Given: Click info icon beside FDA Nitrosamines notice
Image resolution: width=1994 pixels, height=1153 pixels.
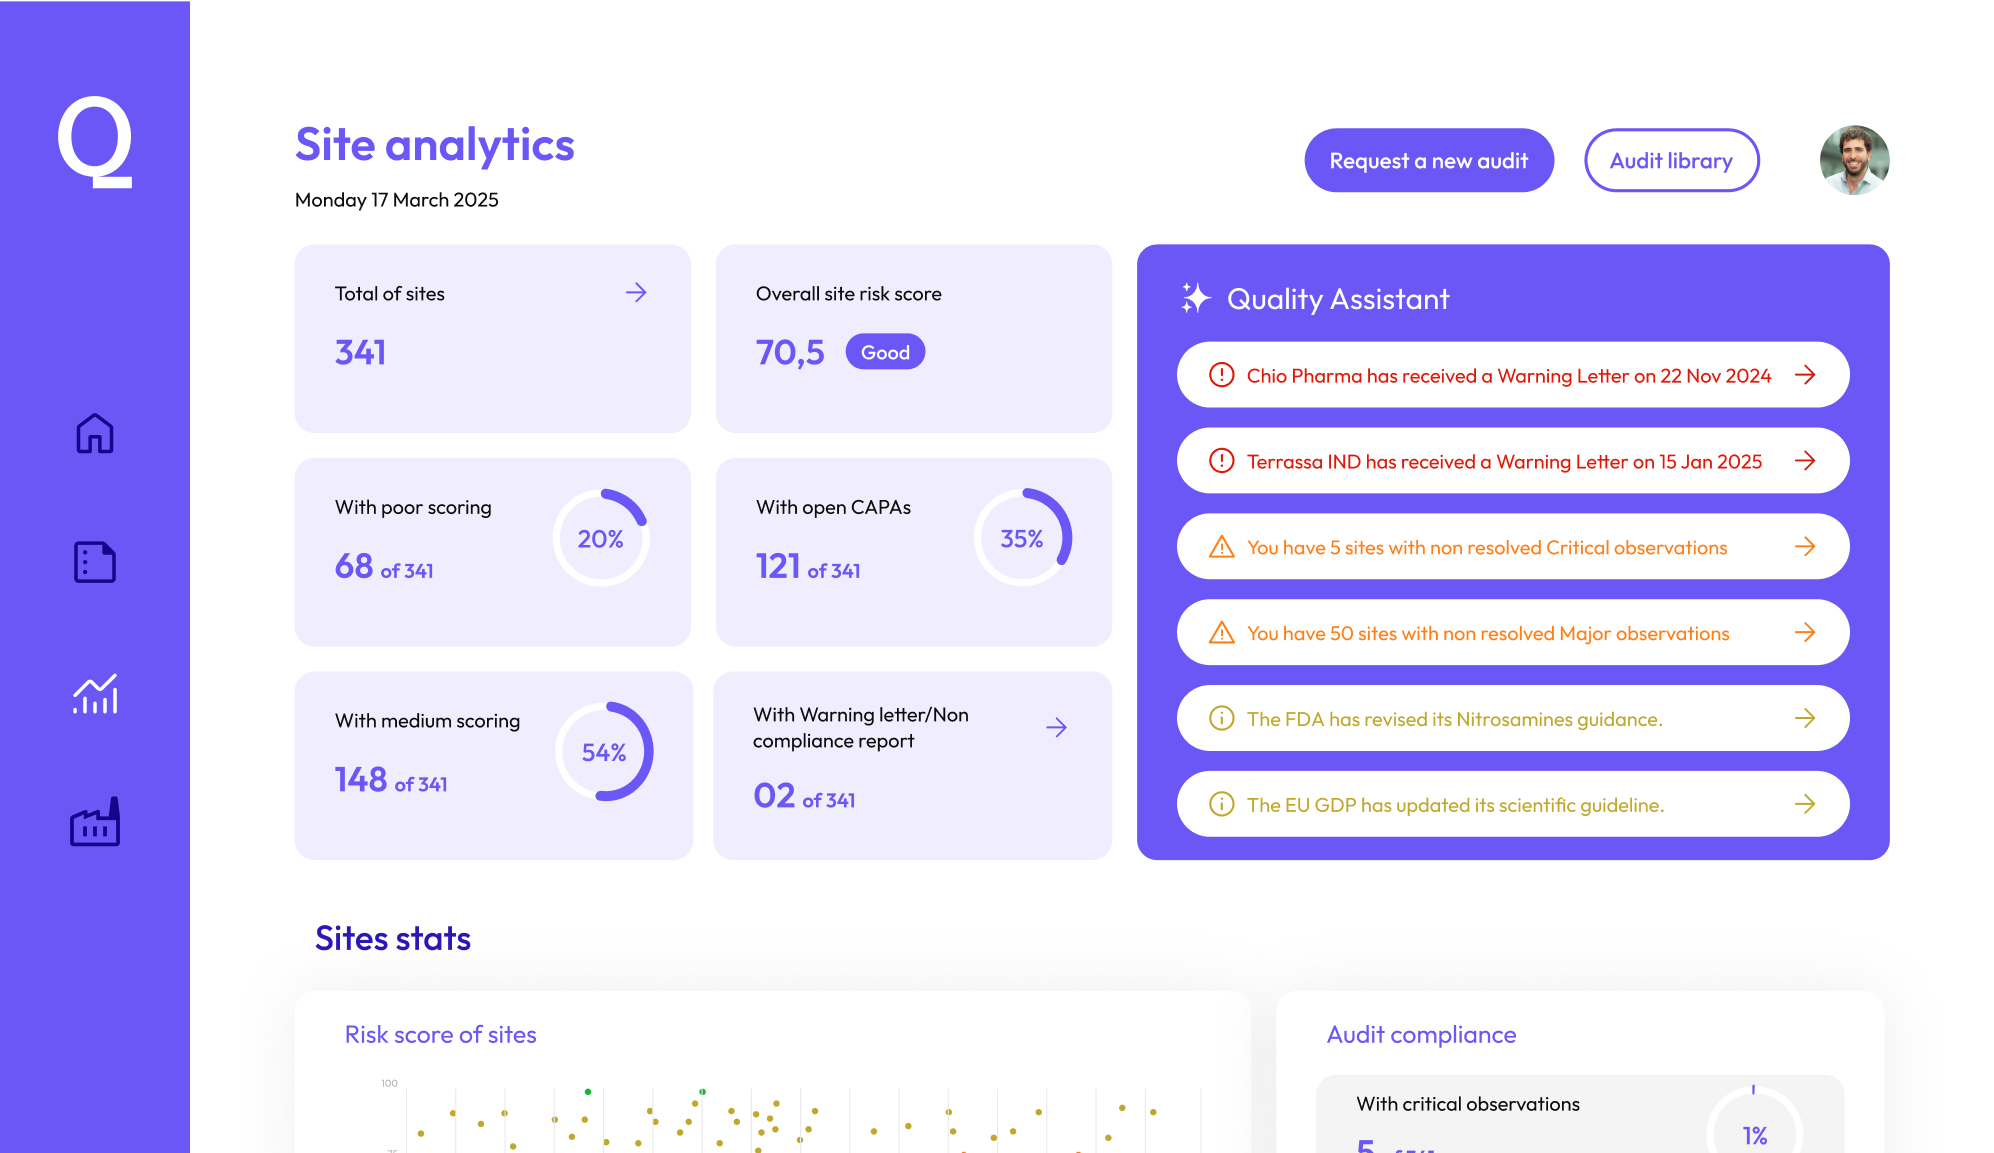Looking at the screenshot, I should click(x=1221, y=718).
